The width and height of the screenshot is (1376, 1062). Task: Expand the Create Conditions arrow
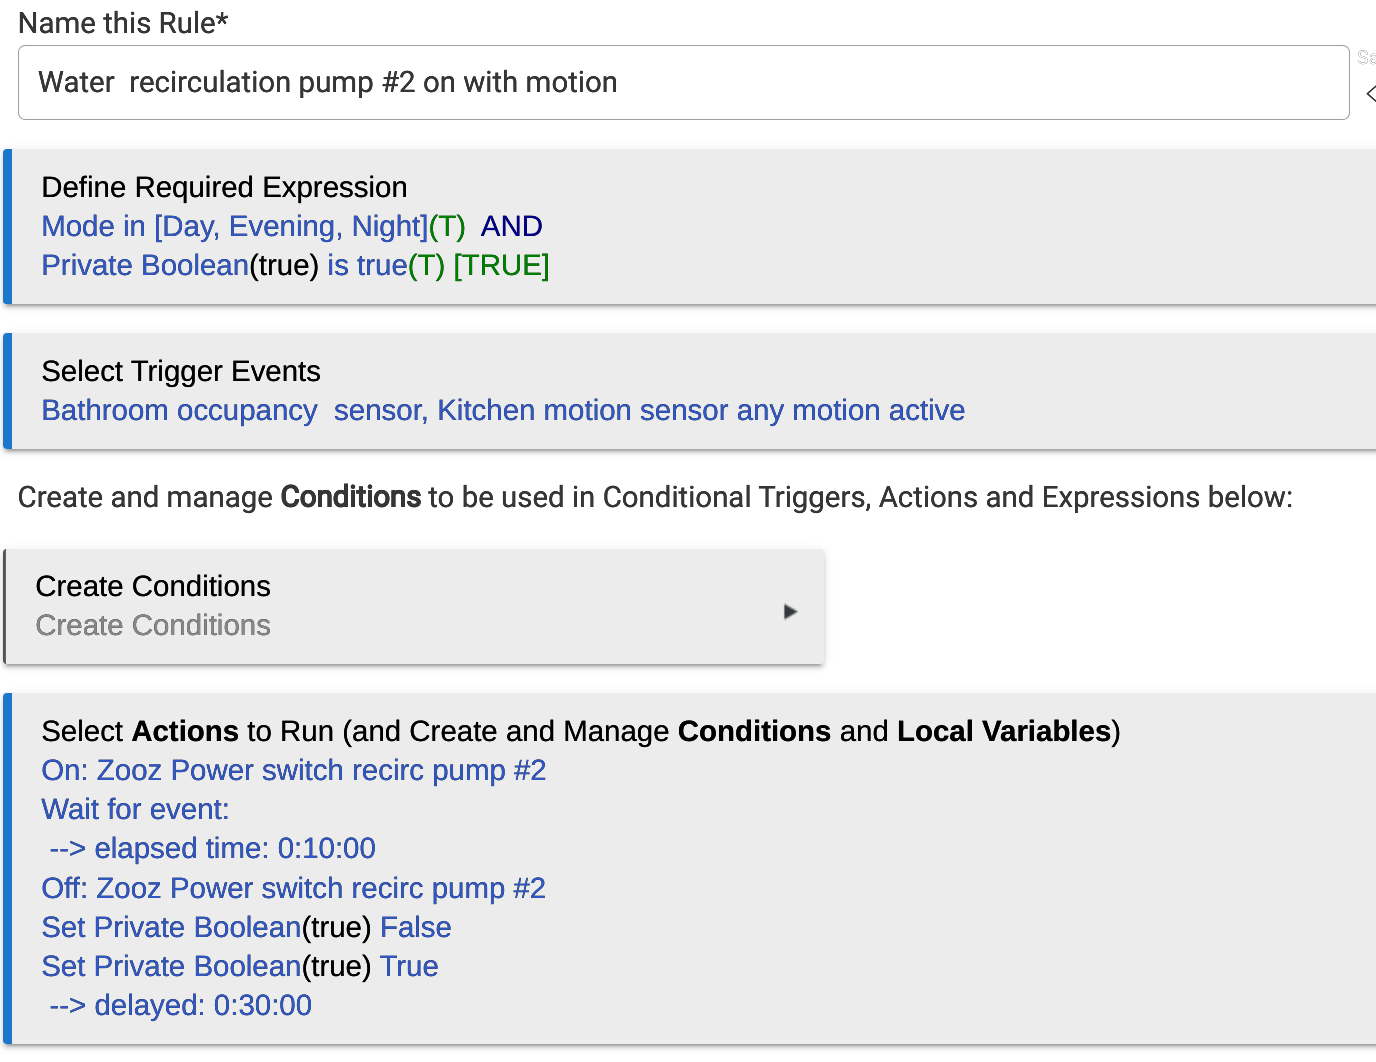click(790, 611)
